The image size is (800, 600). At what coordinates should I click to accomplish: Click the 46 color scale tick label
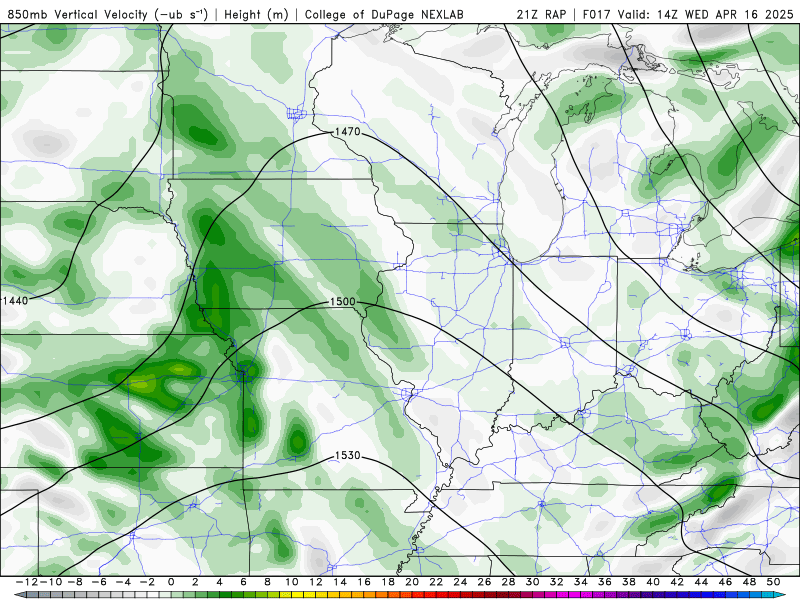point(725,582)
